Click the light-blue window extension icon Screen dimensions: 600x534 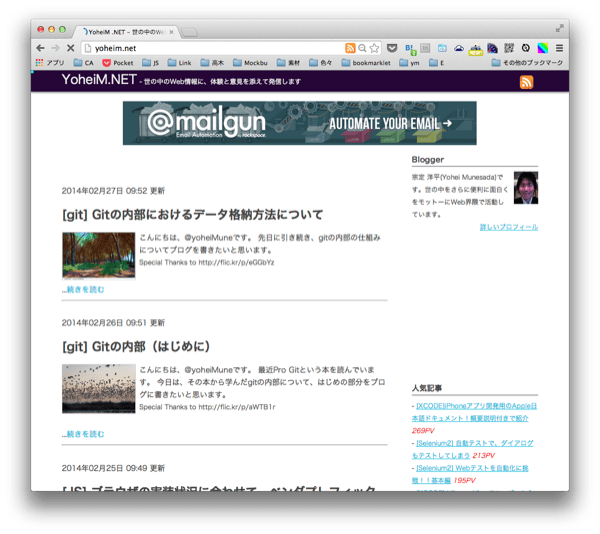[442, 48]
